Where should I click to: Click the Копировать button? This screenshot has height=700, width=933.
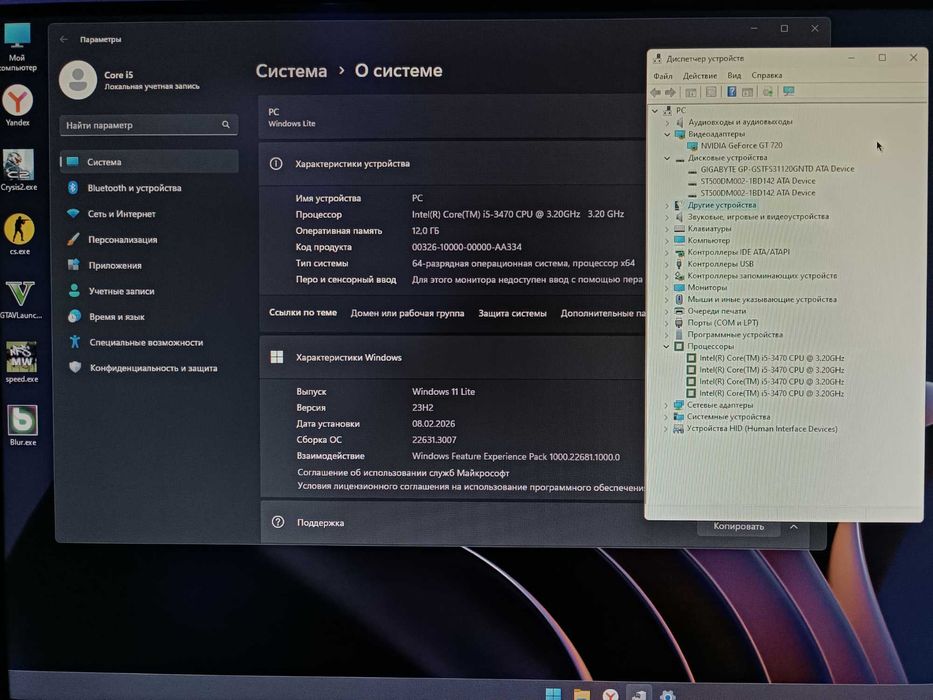pyautogui.click(x=738, y=527)
